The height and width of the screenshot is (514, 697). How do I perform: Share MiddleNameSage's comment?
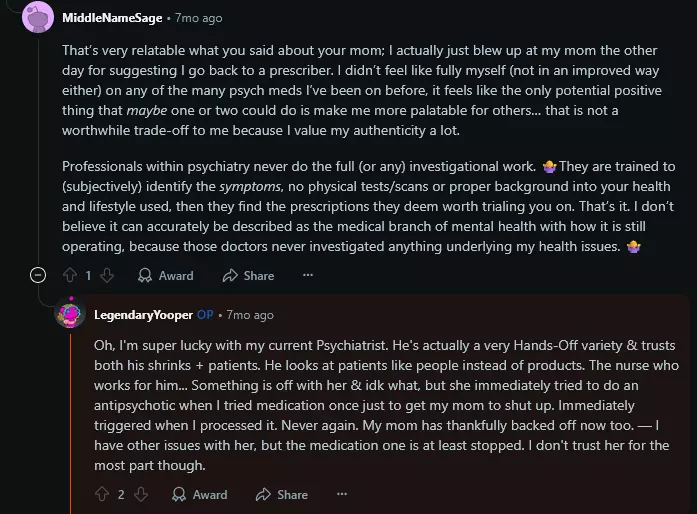click(248, 275)
